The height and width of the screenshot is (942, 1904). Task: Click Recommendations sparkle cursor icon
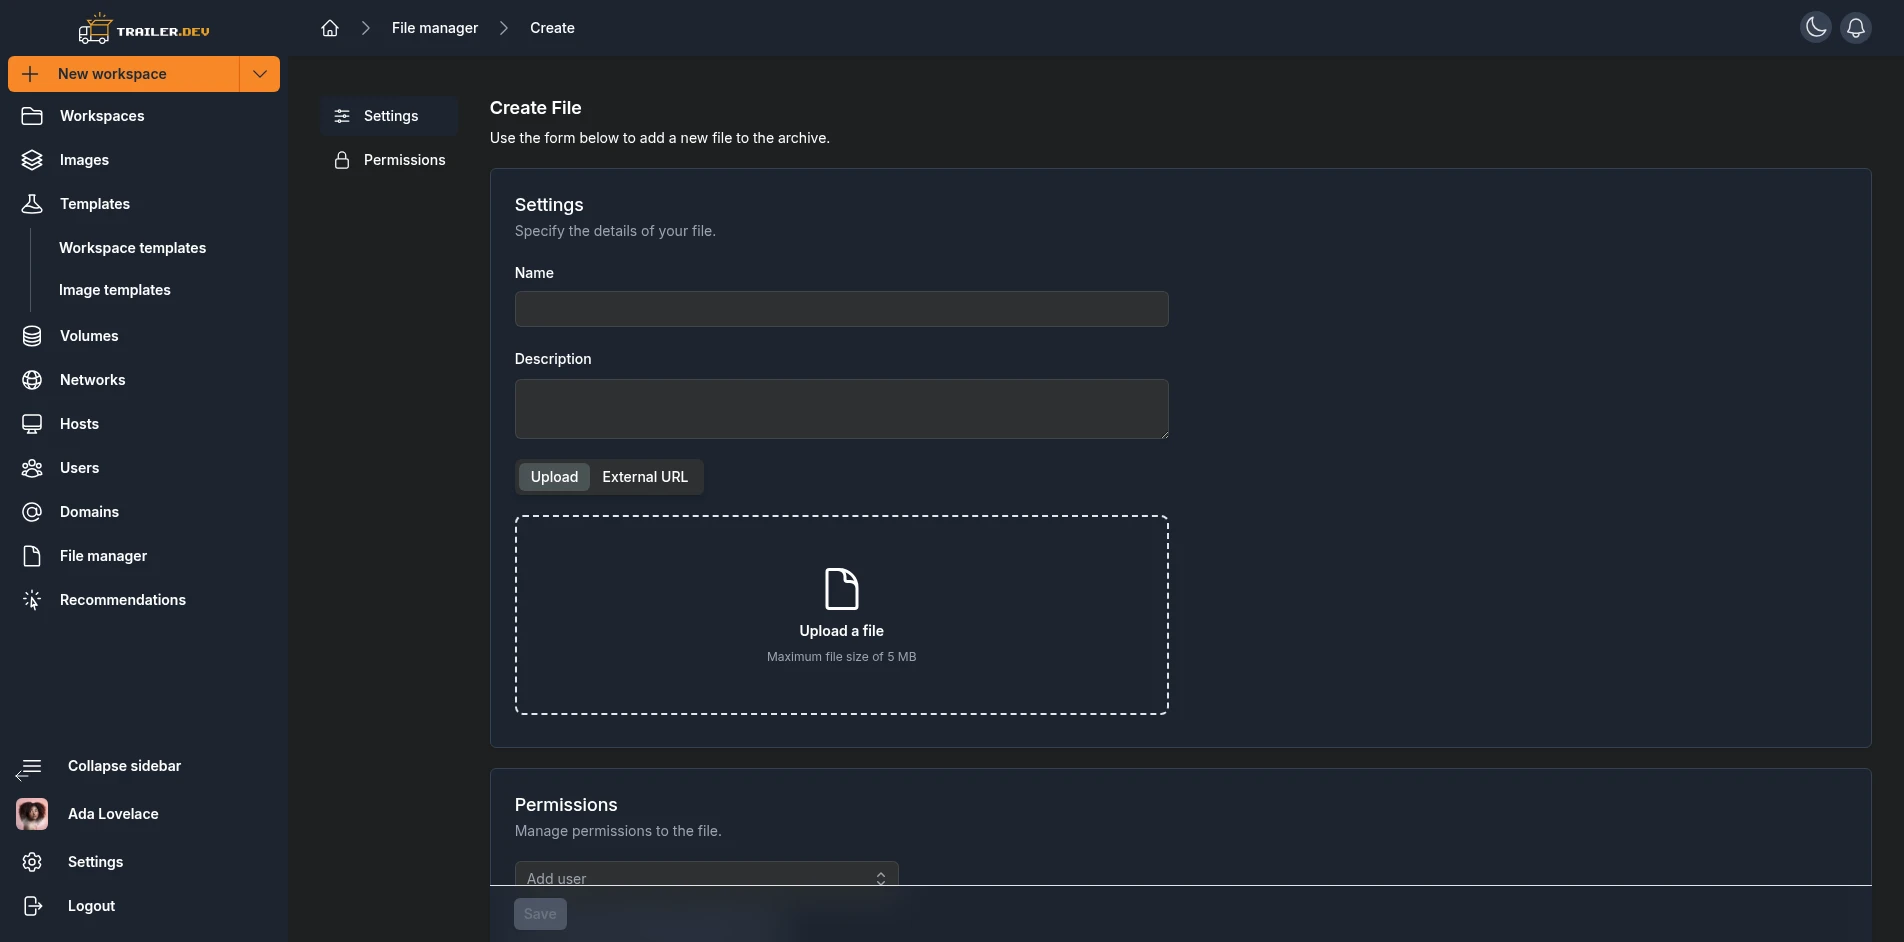pos(32,600)
